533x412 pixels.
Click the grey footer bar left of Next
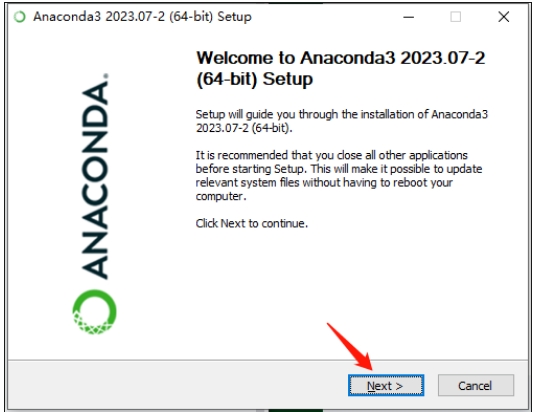point(177,385)
